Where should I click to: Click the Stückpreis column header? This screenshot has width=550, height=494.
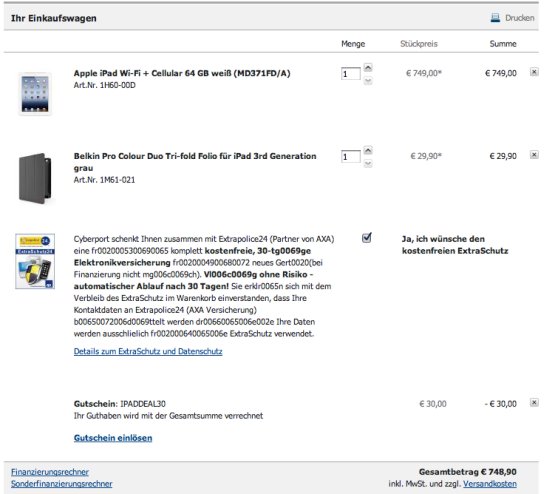click(419, 44)
